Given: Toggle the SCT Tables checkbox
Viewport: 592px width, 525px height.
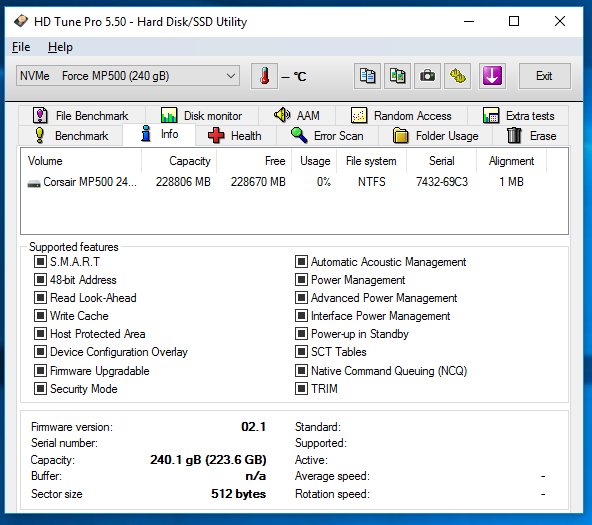Looking at the screenshot, I should pyautogui.click(x=301, y=351).
